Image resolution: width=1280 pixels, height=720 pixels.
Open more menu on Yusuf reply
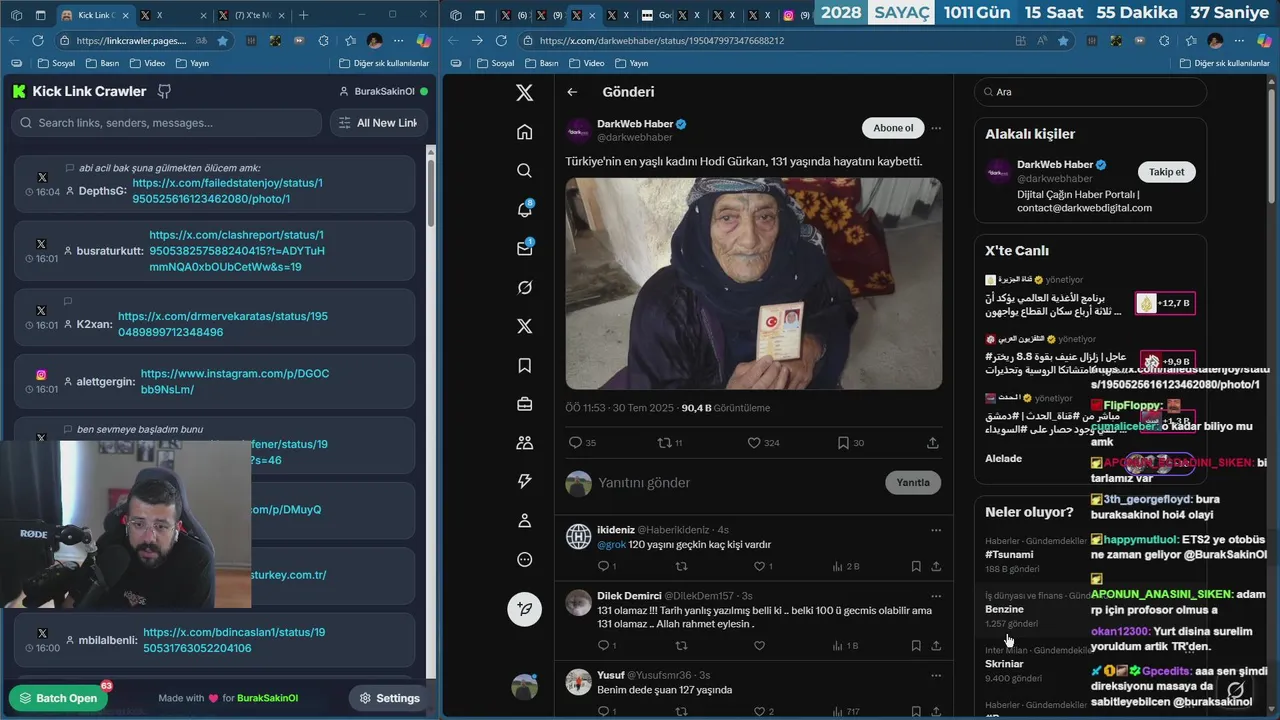point(936,675)
